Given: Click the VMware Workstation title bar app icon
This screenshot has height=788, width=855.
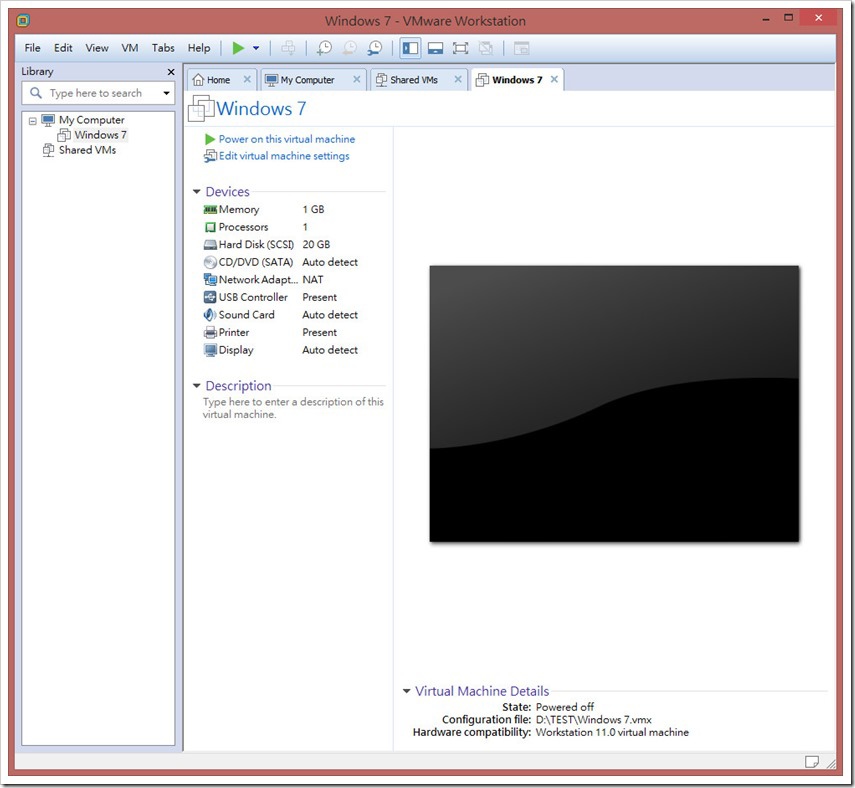Looking at the screenshot, I should point(23,21).
